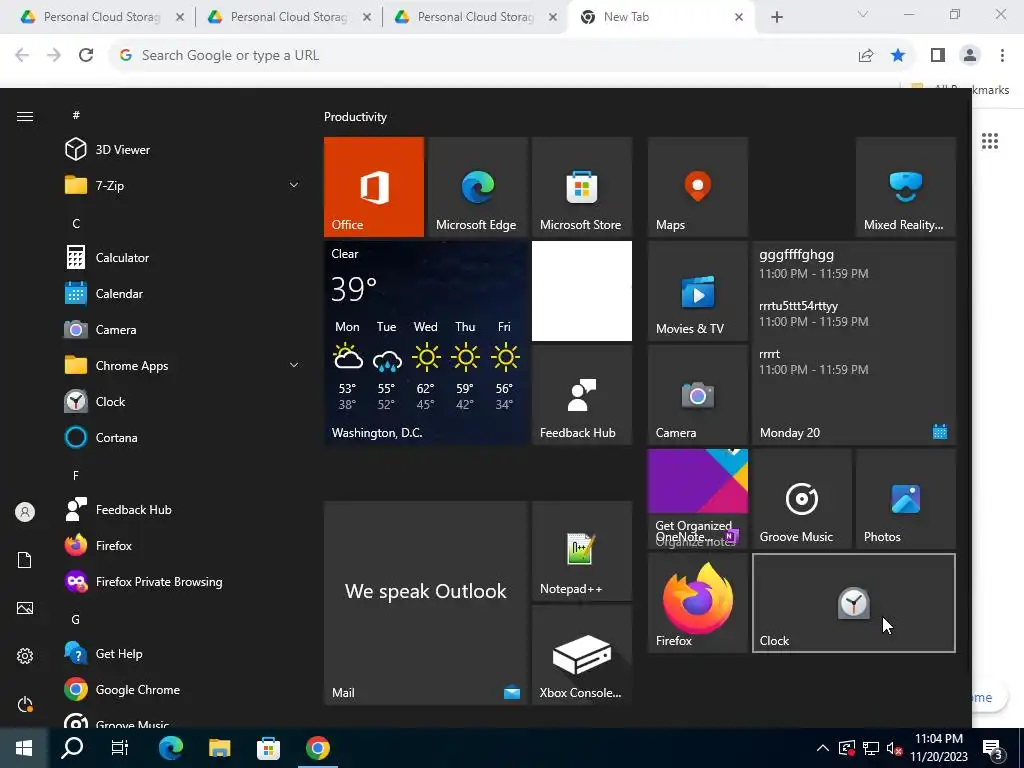Open Task View on taskbar
This screenshot has width=1024, height=768.
tap(120, 748)
